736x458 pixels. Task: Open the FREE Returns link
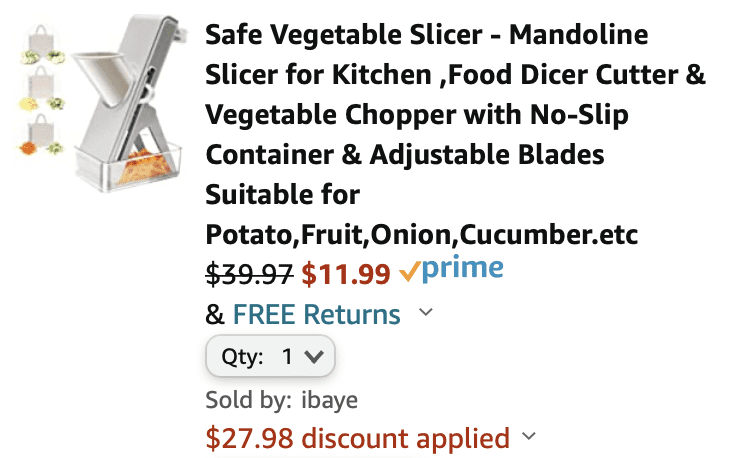coord(316,314)
